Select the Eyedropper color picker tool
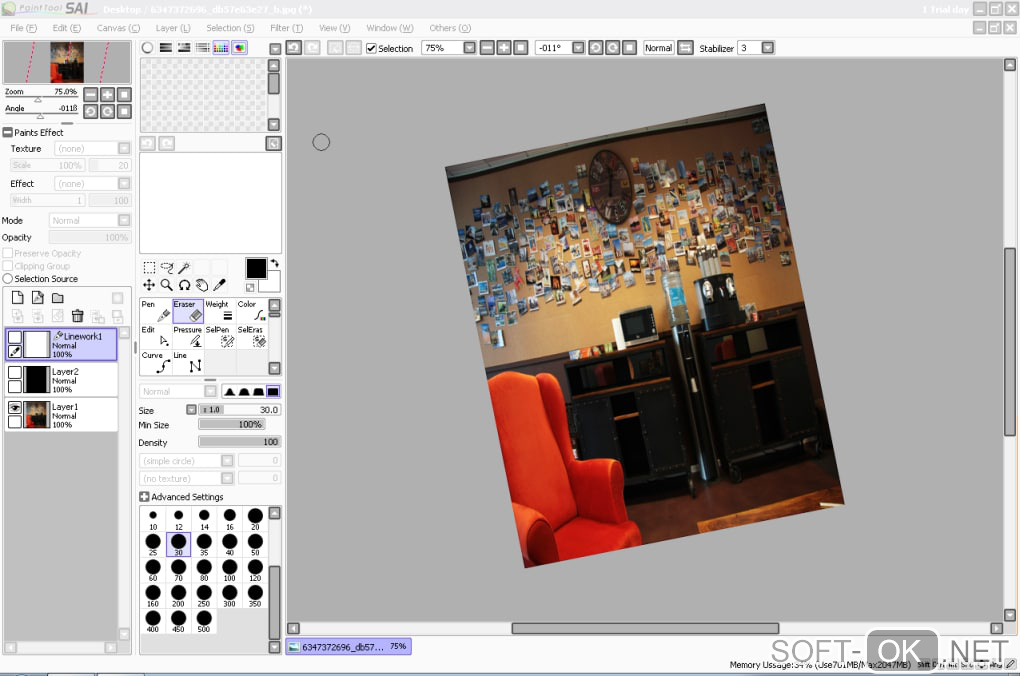 (220, 285)
